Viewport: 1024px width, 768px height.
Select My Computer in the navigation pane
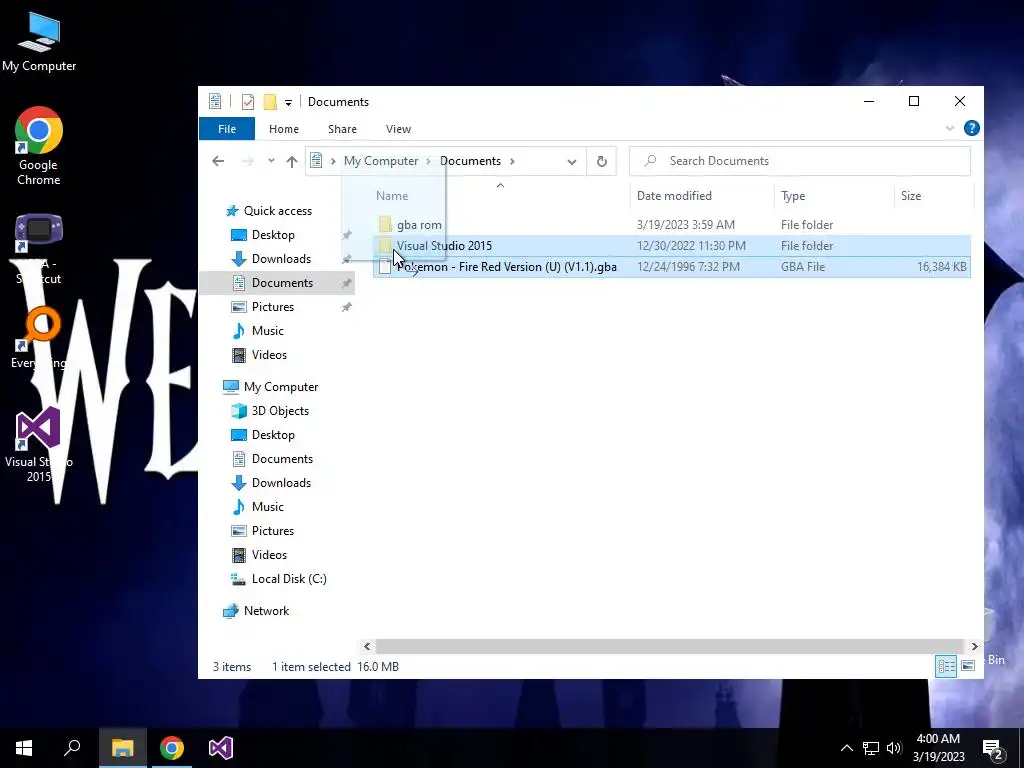pyautogui.click(x=281, y=387)
